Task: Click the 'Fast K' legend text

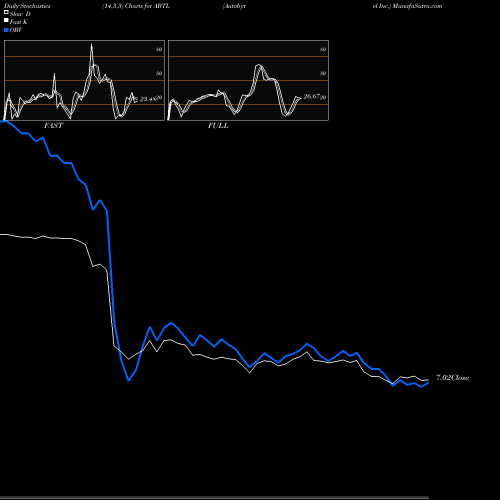Action: (19, 22)
